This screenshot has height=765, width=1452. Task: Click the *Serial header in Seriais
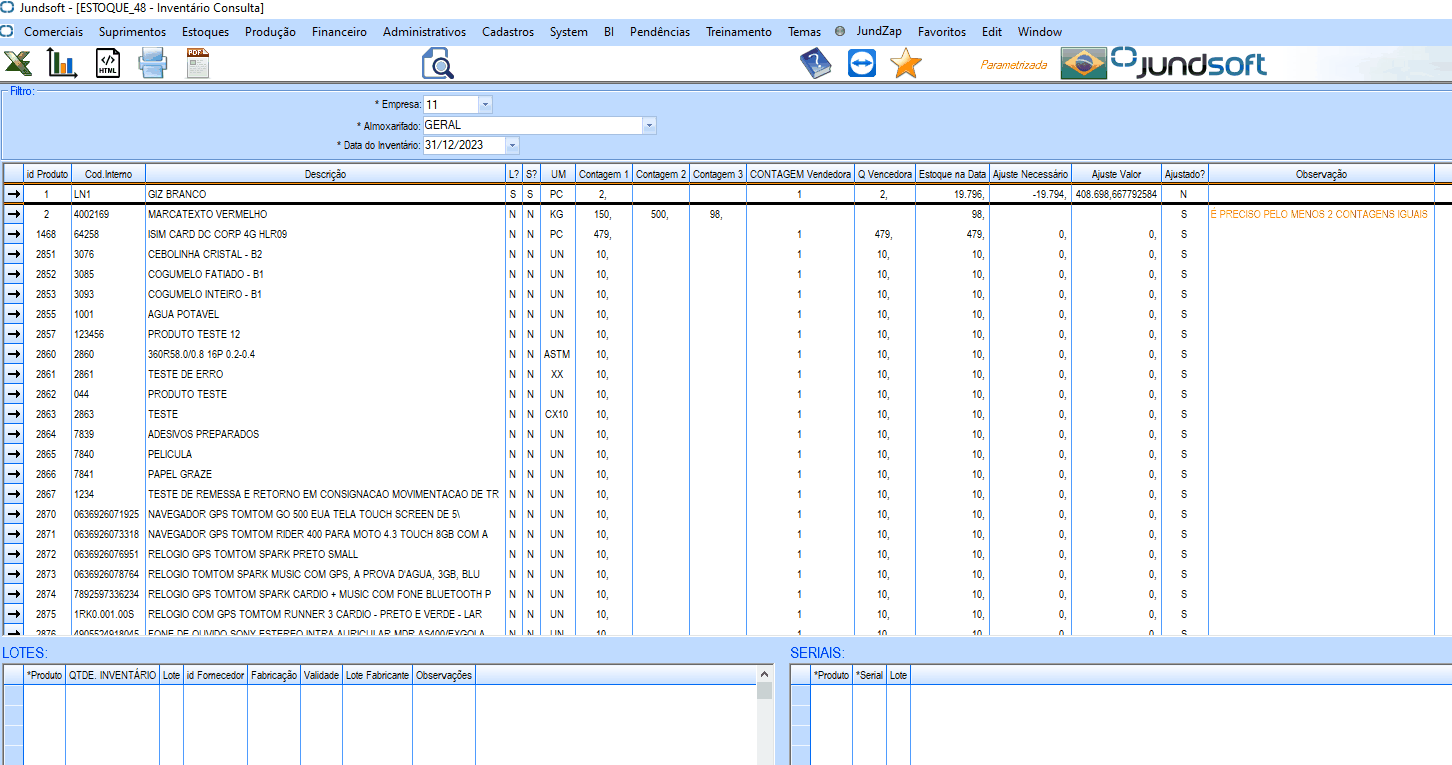tap(869, 675)
